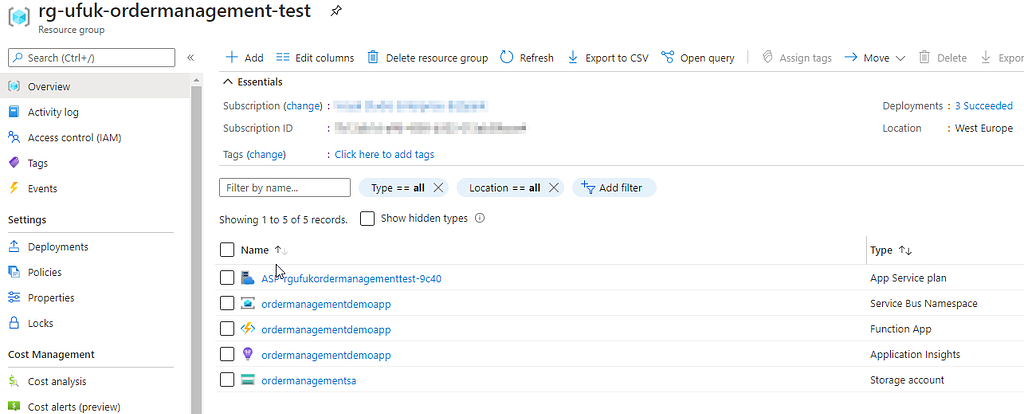Viewport: 1024px width, 414px height.
Task: Check the ordermanagementsa row checkbox
Action: 227,380
